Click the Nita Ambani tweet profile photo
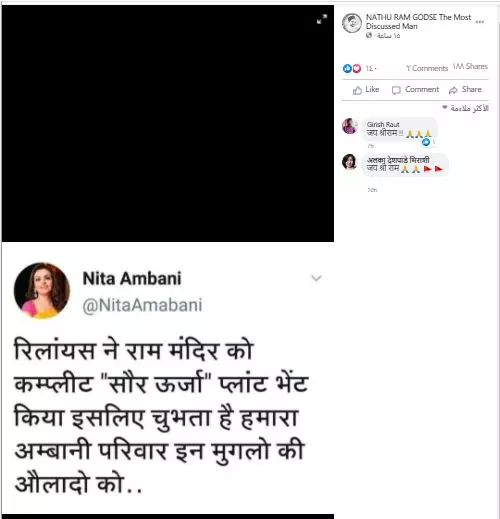This screenshot has width=500, height=519. (42, 290)
